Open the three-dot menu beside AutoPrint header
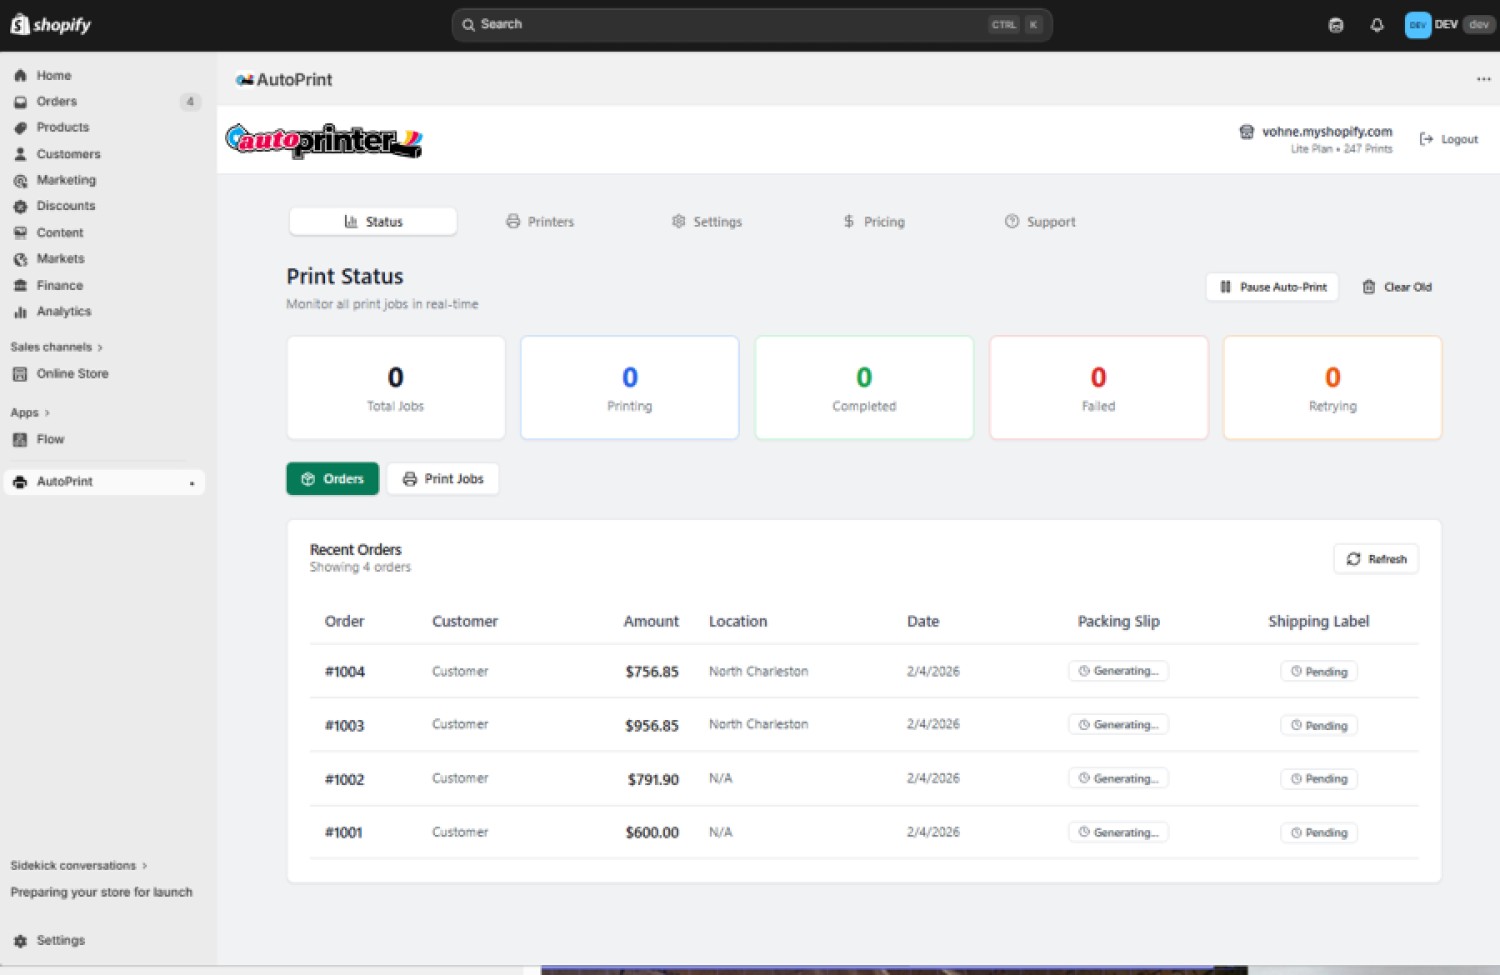The height and width of the screenshot is (975, 1500). point(1483,79)
